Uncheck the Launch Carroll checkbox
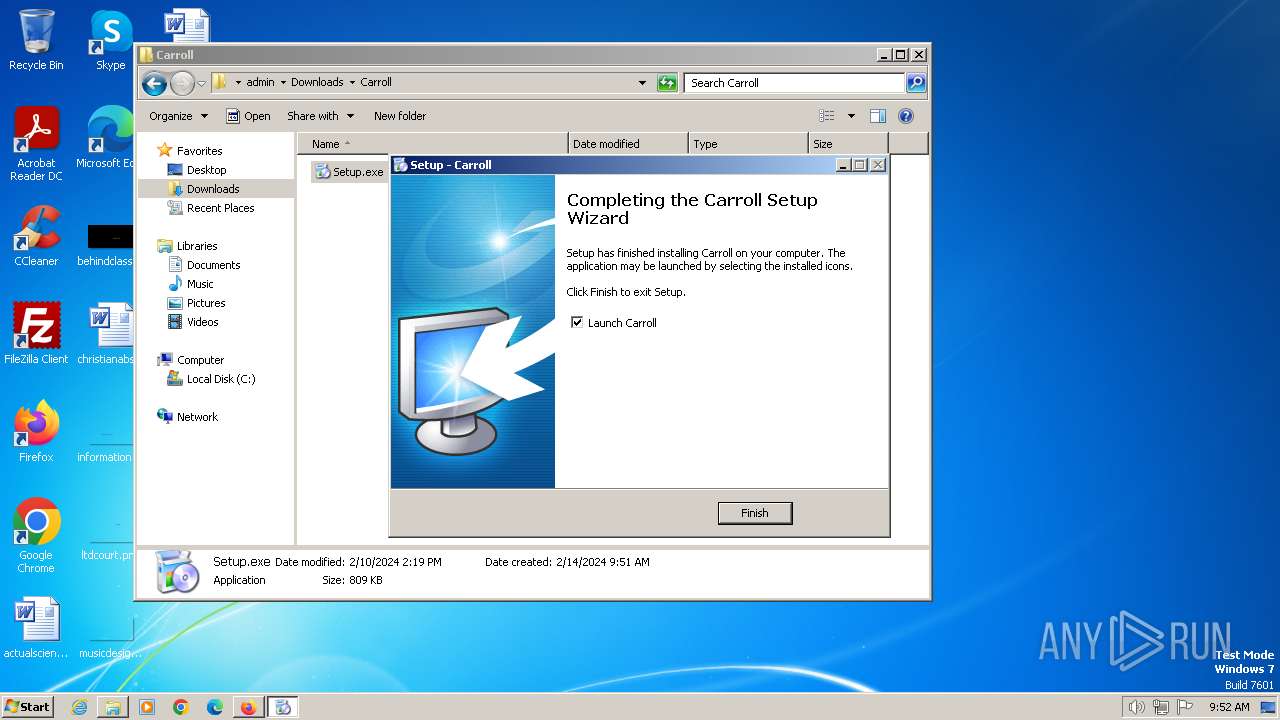Viewport: 1280px width, 720px height. click(577, 322)
